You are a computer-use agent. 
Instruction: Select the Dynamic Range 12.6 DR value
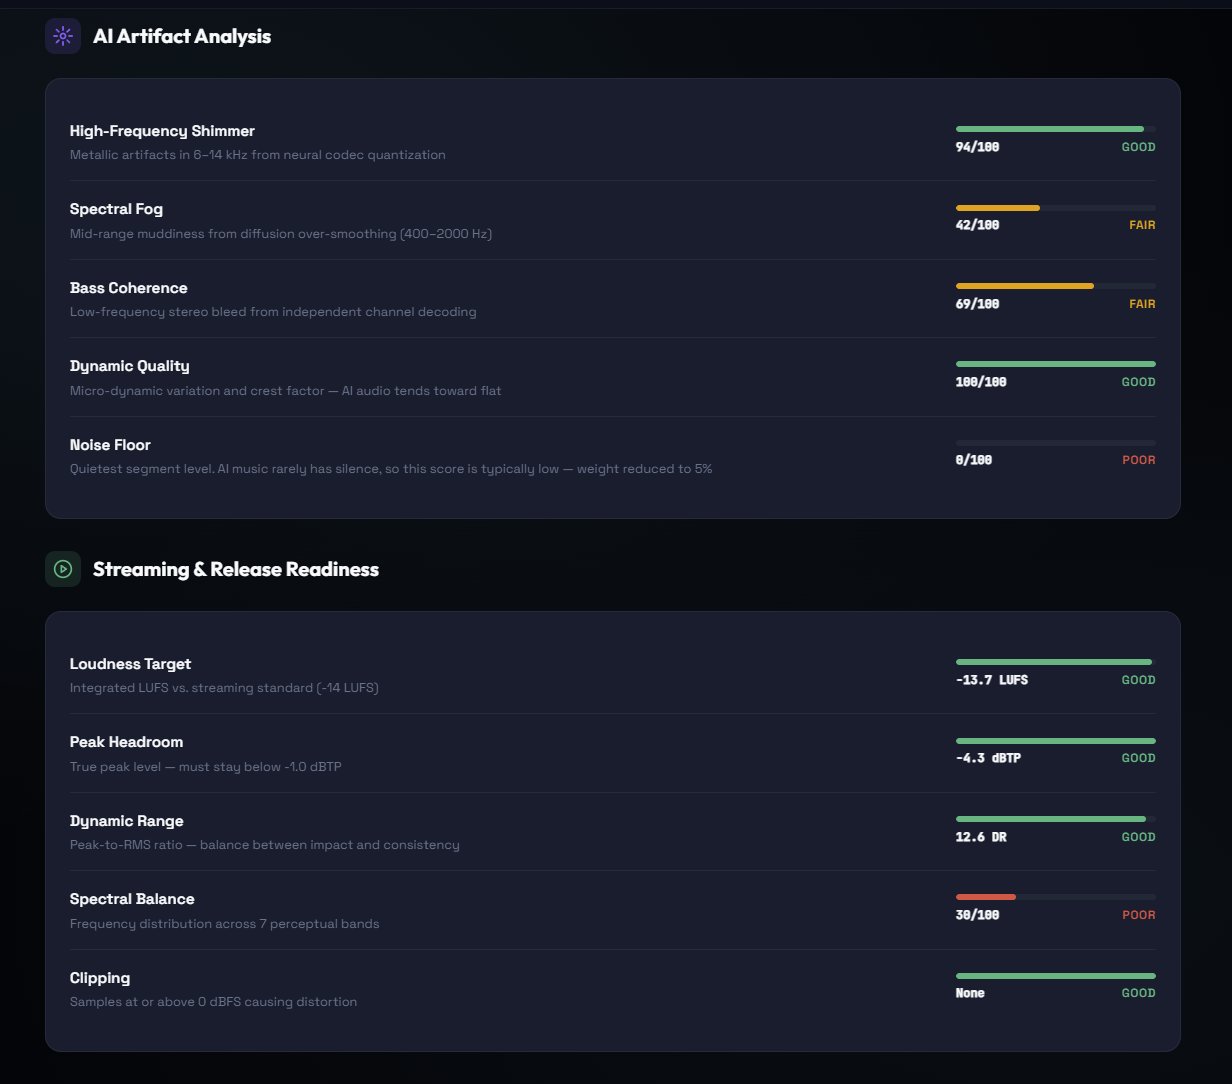[x=979, y=837]
